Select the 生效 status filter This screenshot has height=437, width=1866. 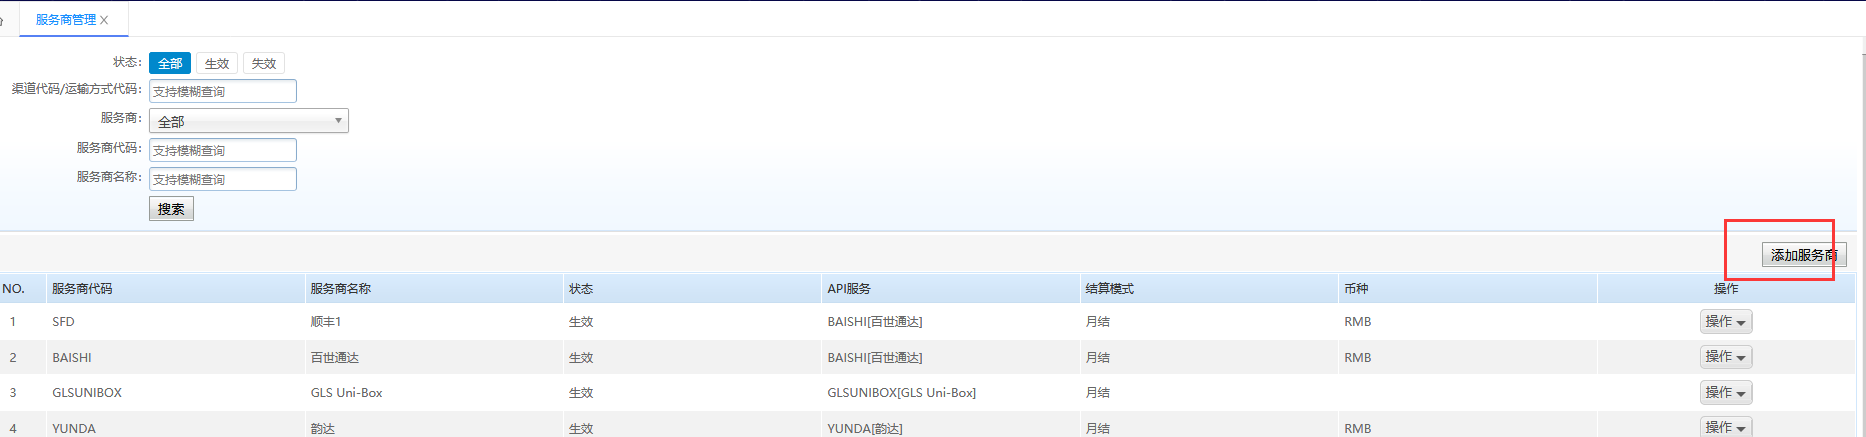(x=217, y=63)
